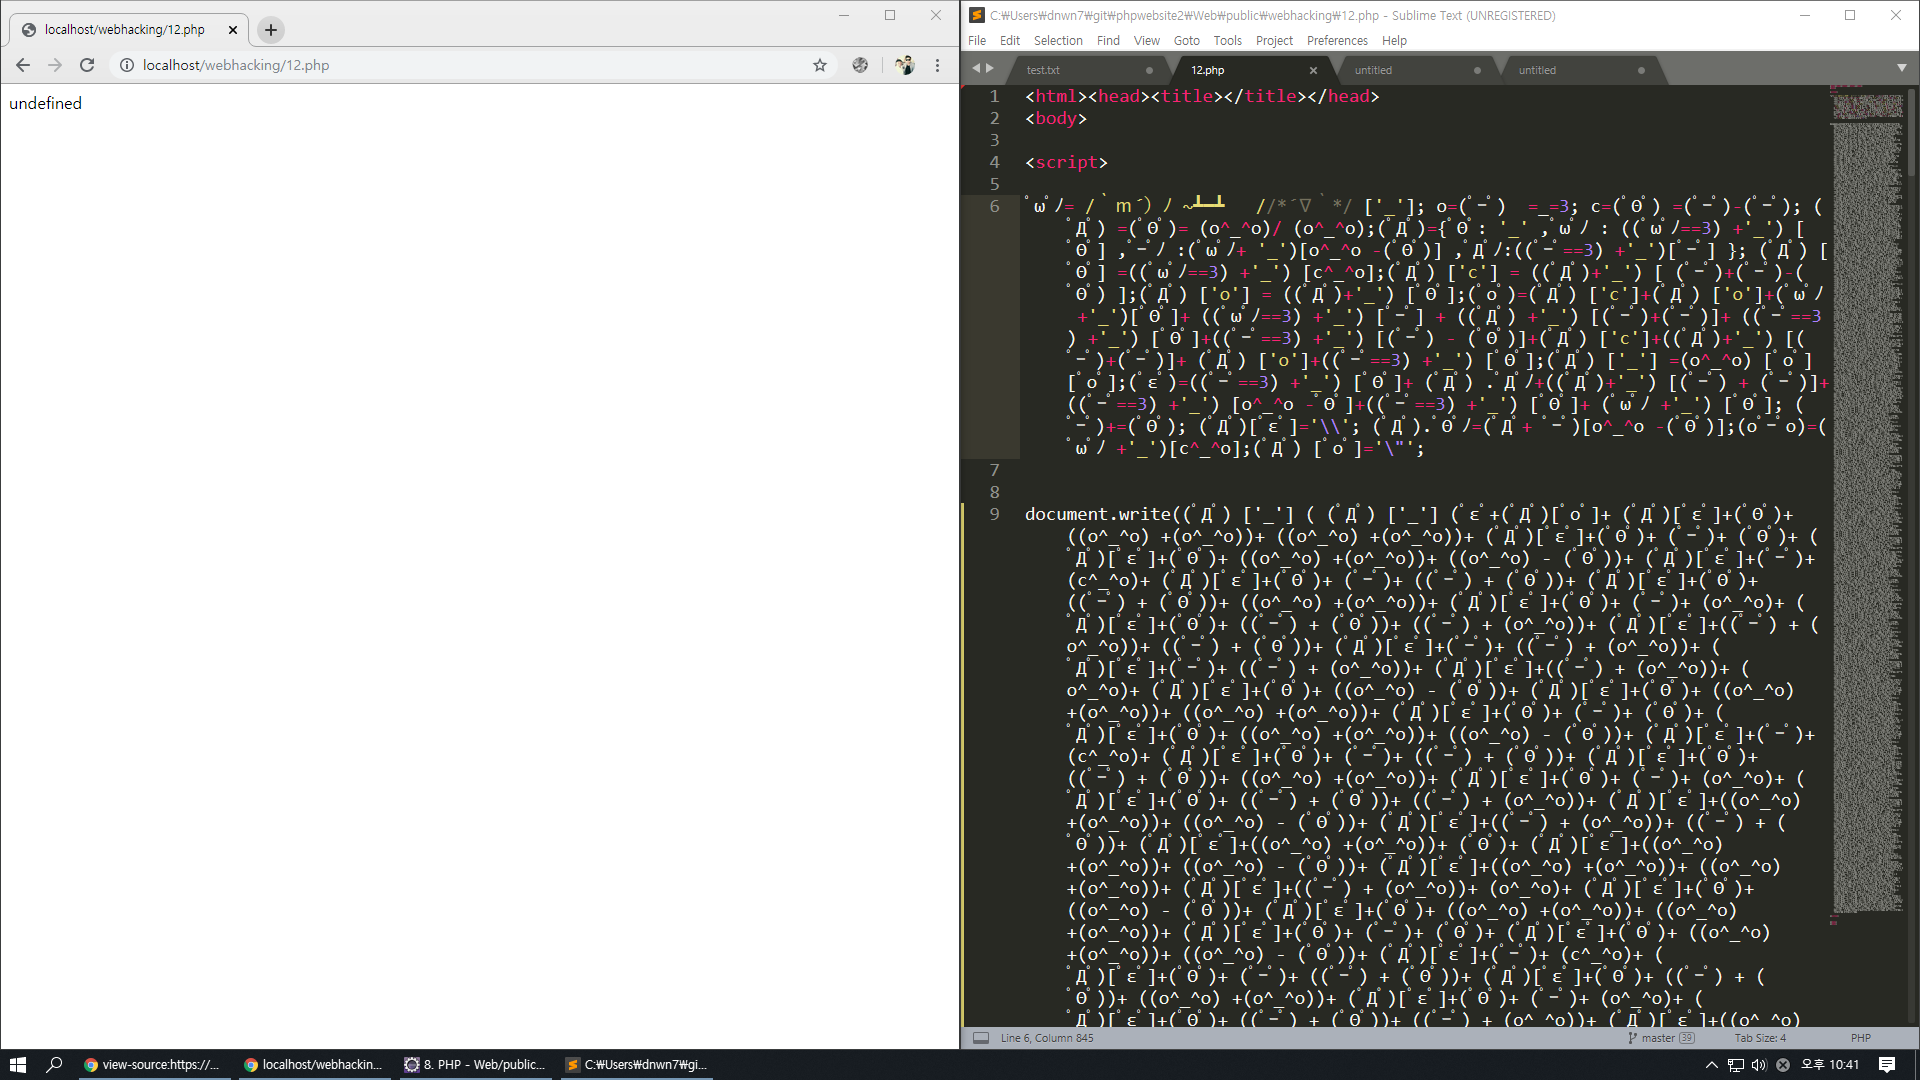The image size is (1920, 1080).
Task: Open a new browser tab
Action: [271, 30]
